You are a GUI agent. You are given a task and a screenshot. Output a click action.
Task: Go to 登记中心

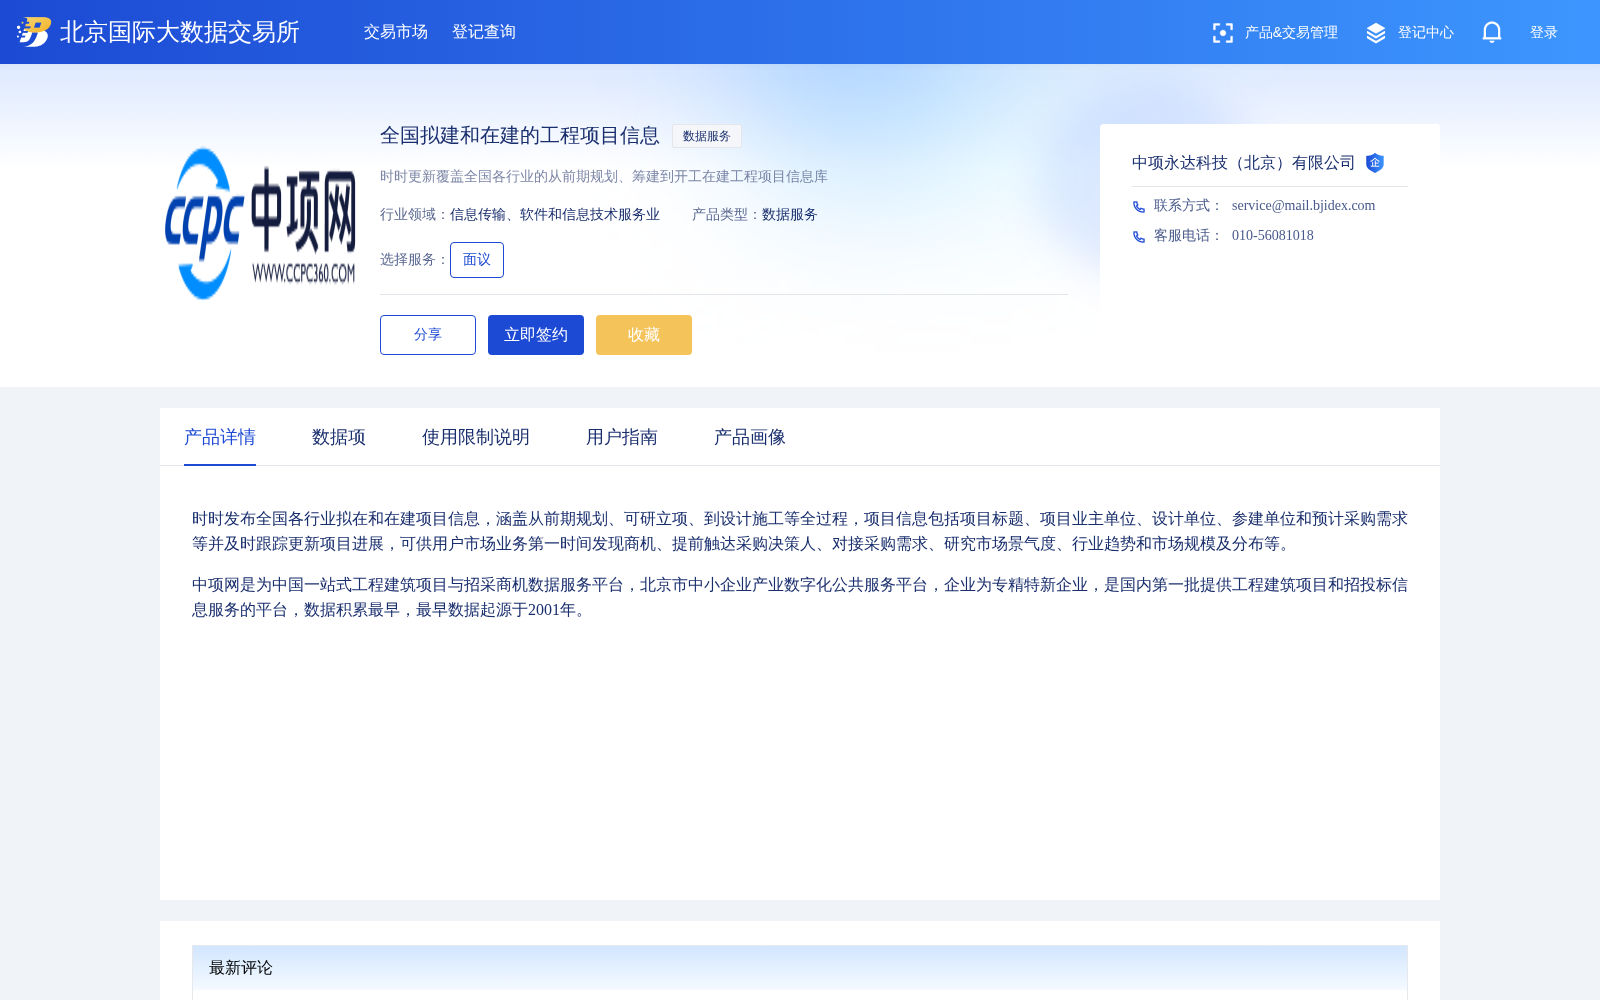(x=1426, y=33)
